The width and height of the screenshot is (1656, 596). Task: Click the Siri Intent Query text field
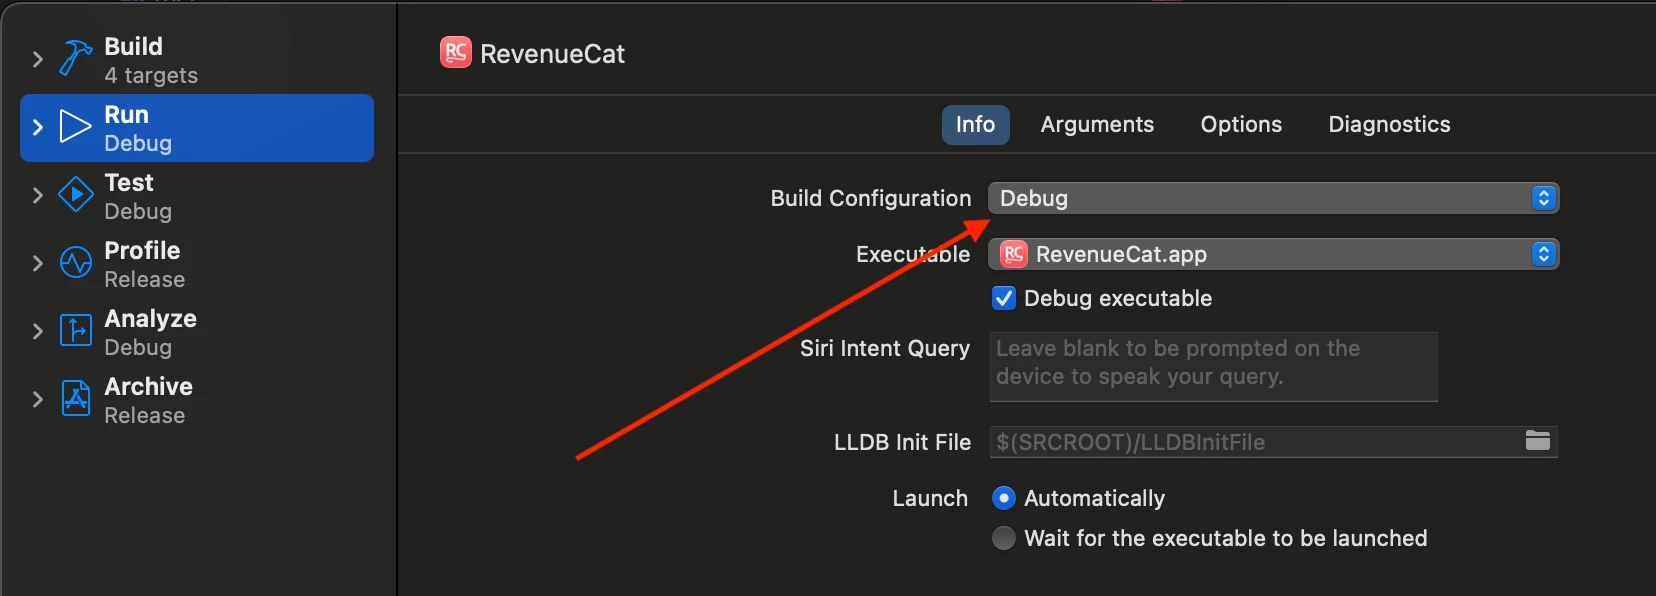click(1212, 366)
